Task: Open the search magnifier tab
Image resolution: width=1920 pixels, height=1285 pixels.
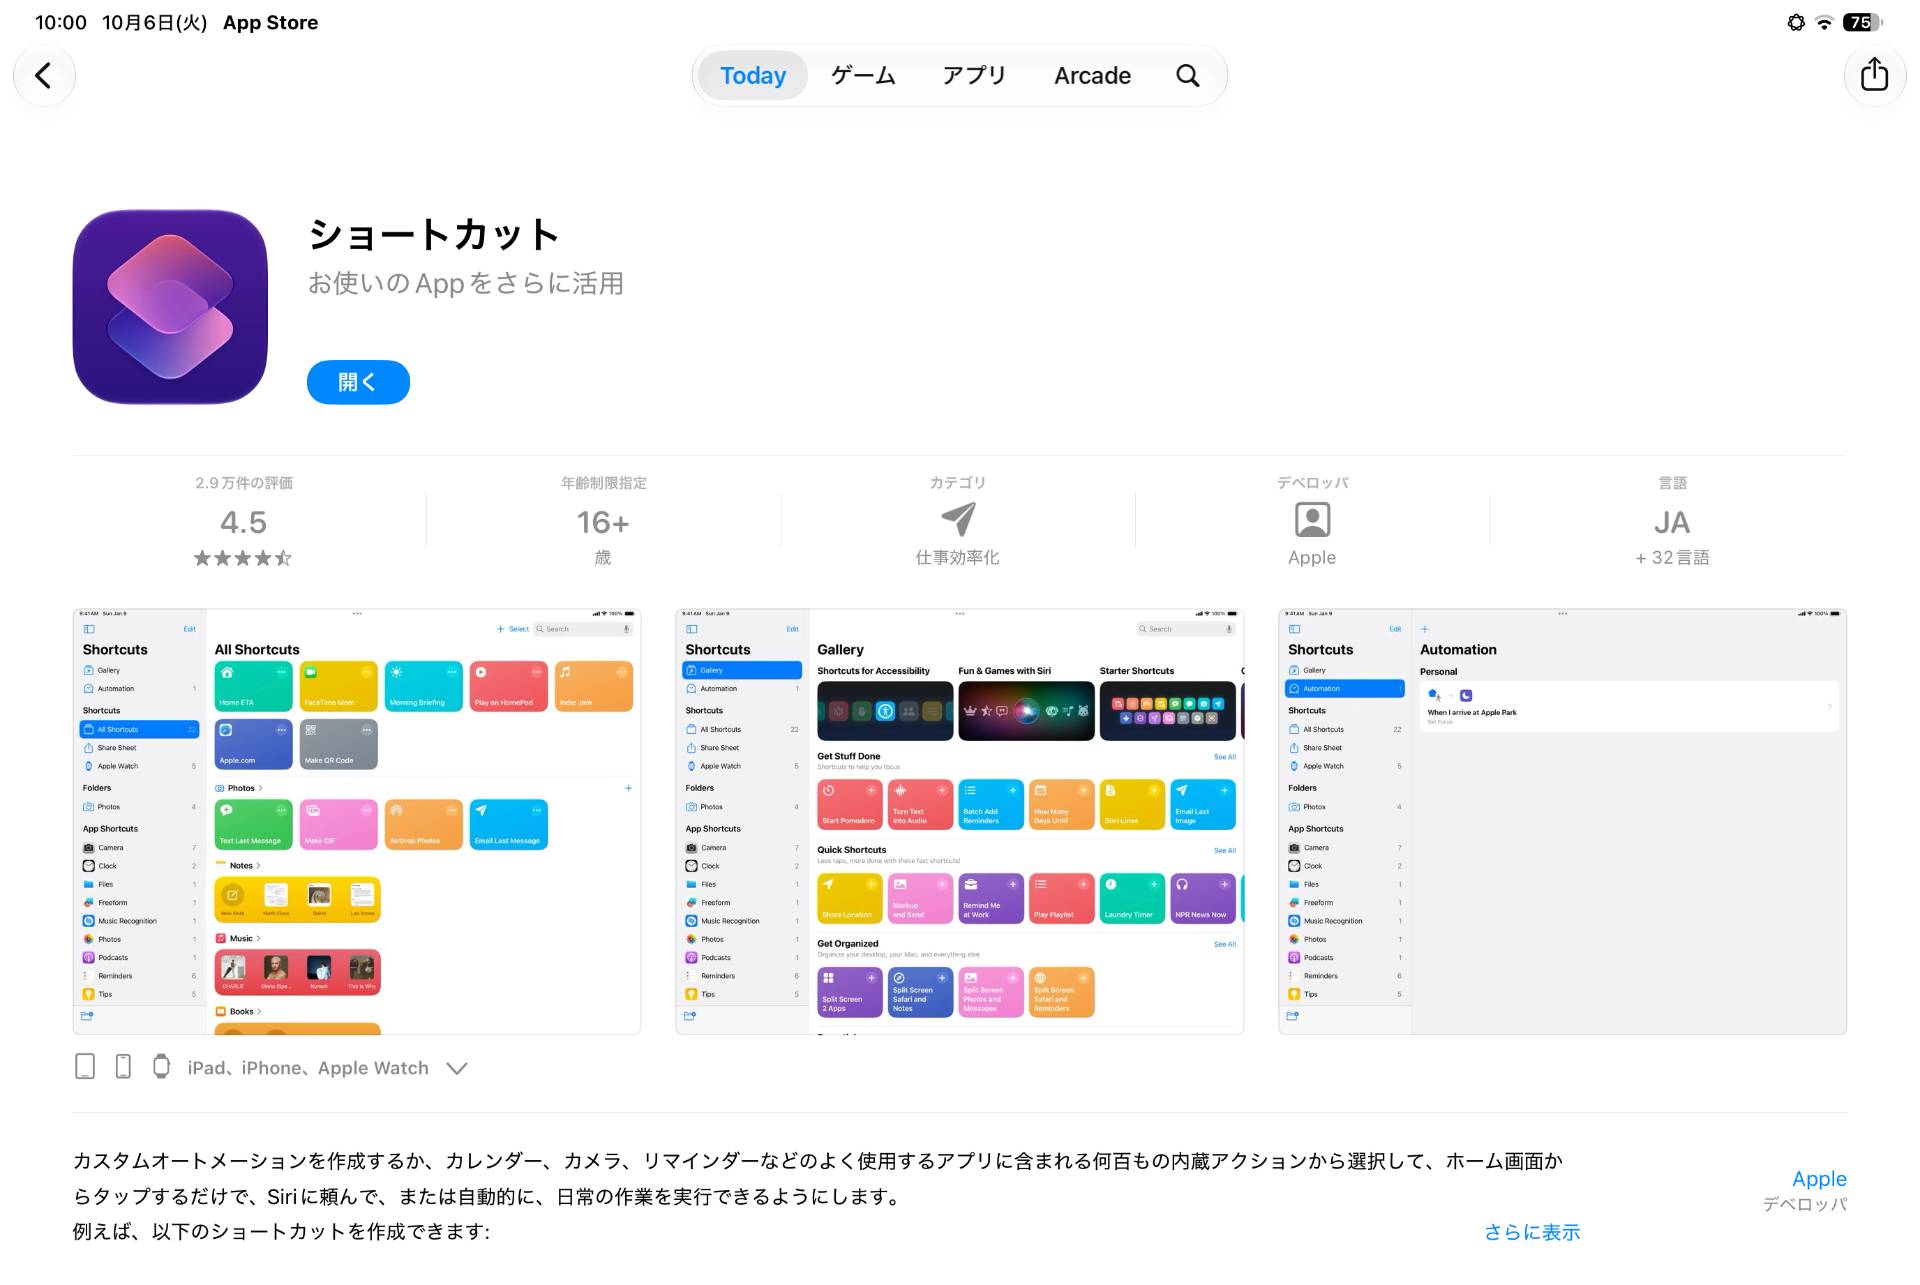Action: (x=1187, y=75)
